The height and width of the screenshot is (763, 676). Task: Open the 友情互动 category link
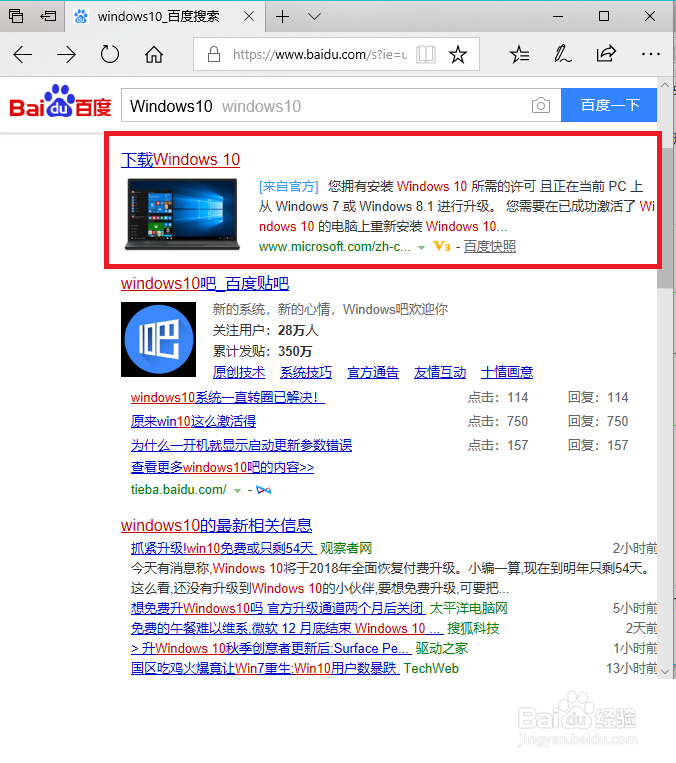[440, 372]
